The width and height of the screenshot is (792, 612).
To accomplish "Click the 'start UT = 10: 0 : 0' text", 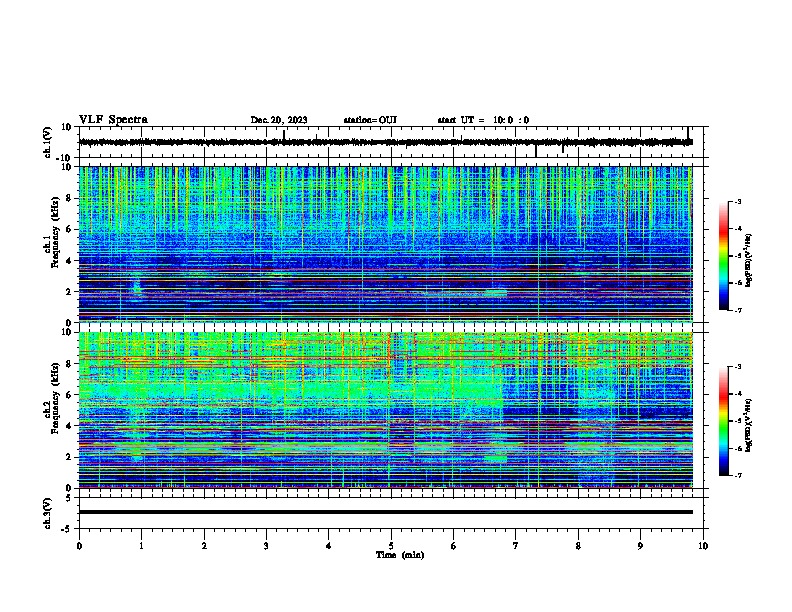I will [x=483, y=120].
